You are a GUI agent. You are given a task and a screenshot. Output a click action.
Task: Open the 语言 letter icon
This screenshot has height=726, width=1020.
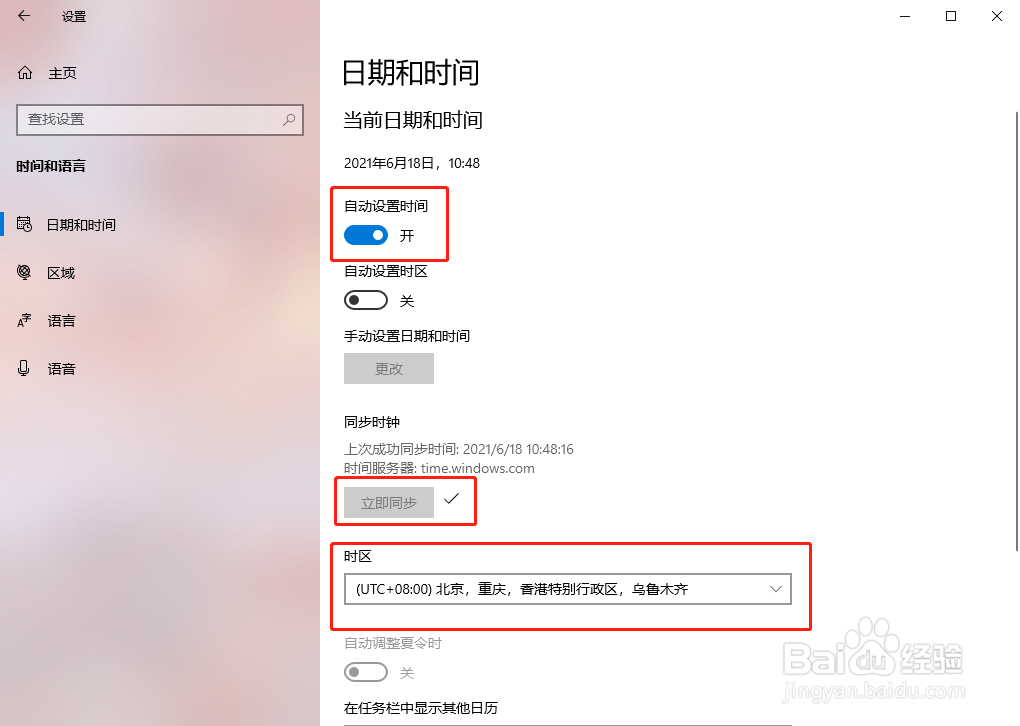[x=24, y=321]
